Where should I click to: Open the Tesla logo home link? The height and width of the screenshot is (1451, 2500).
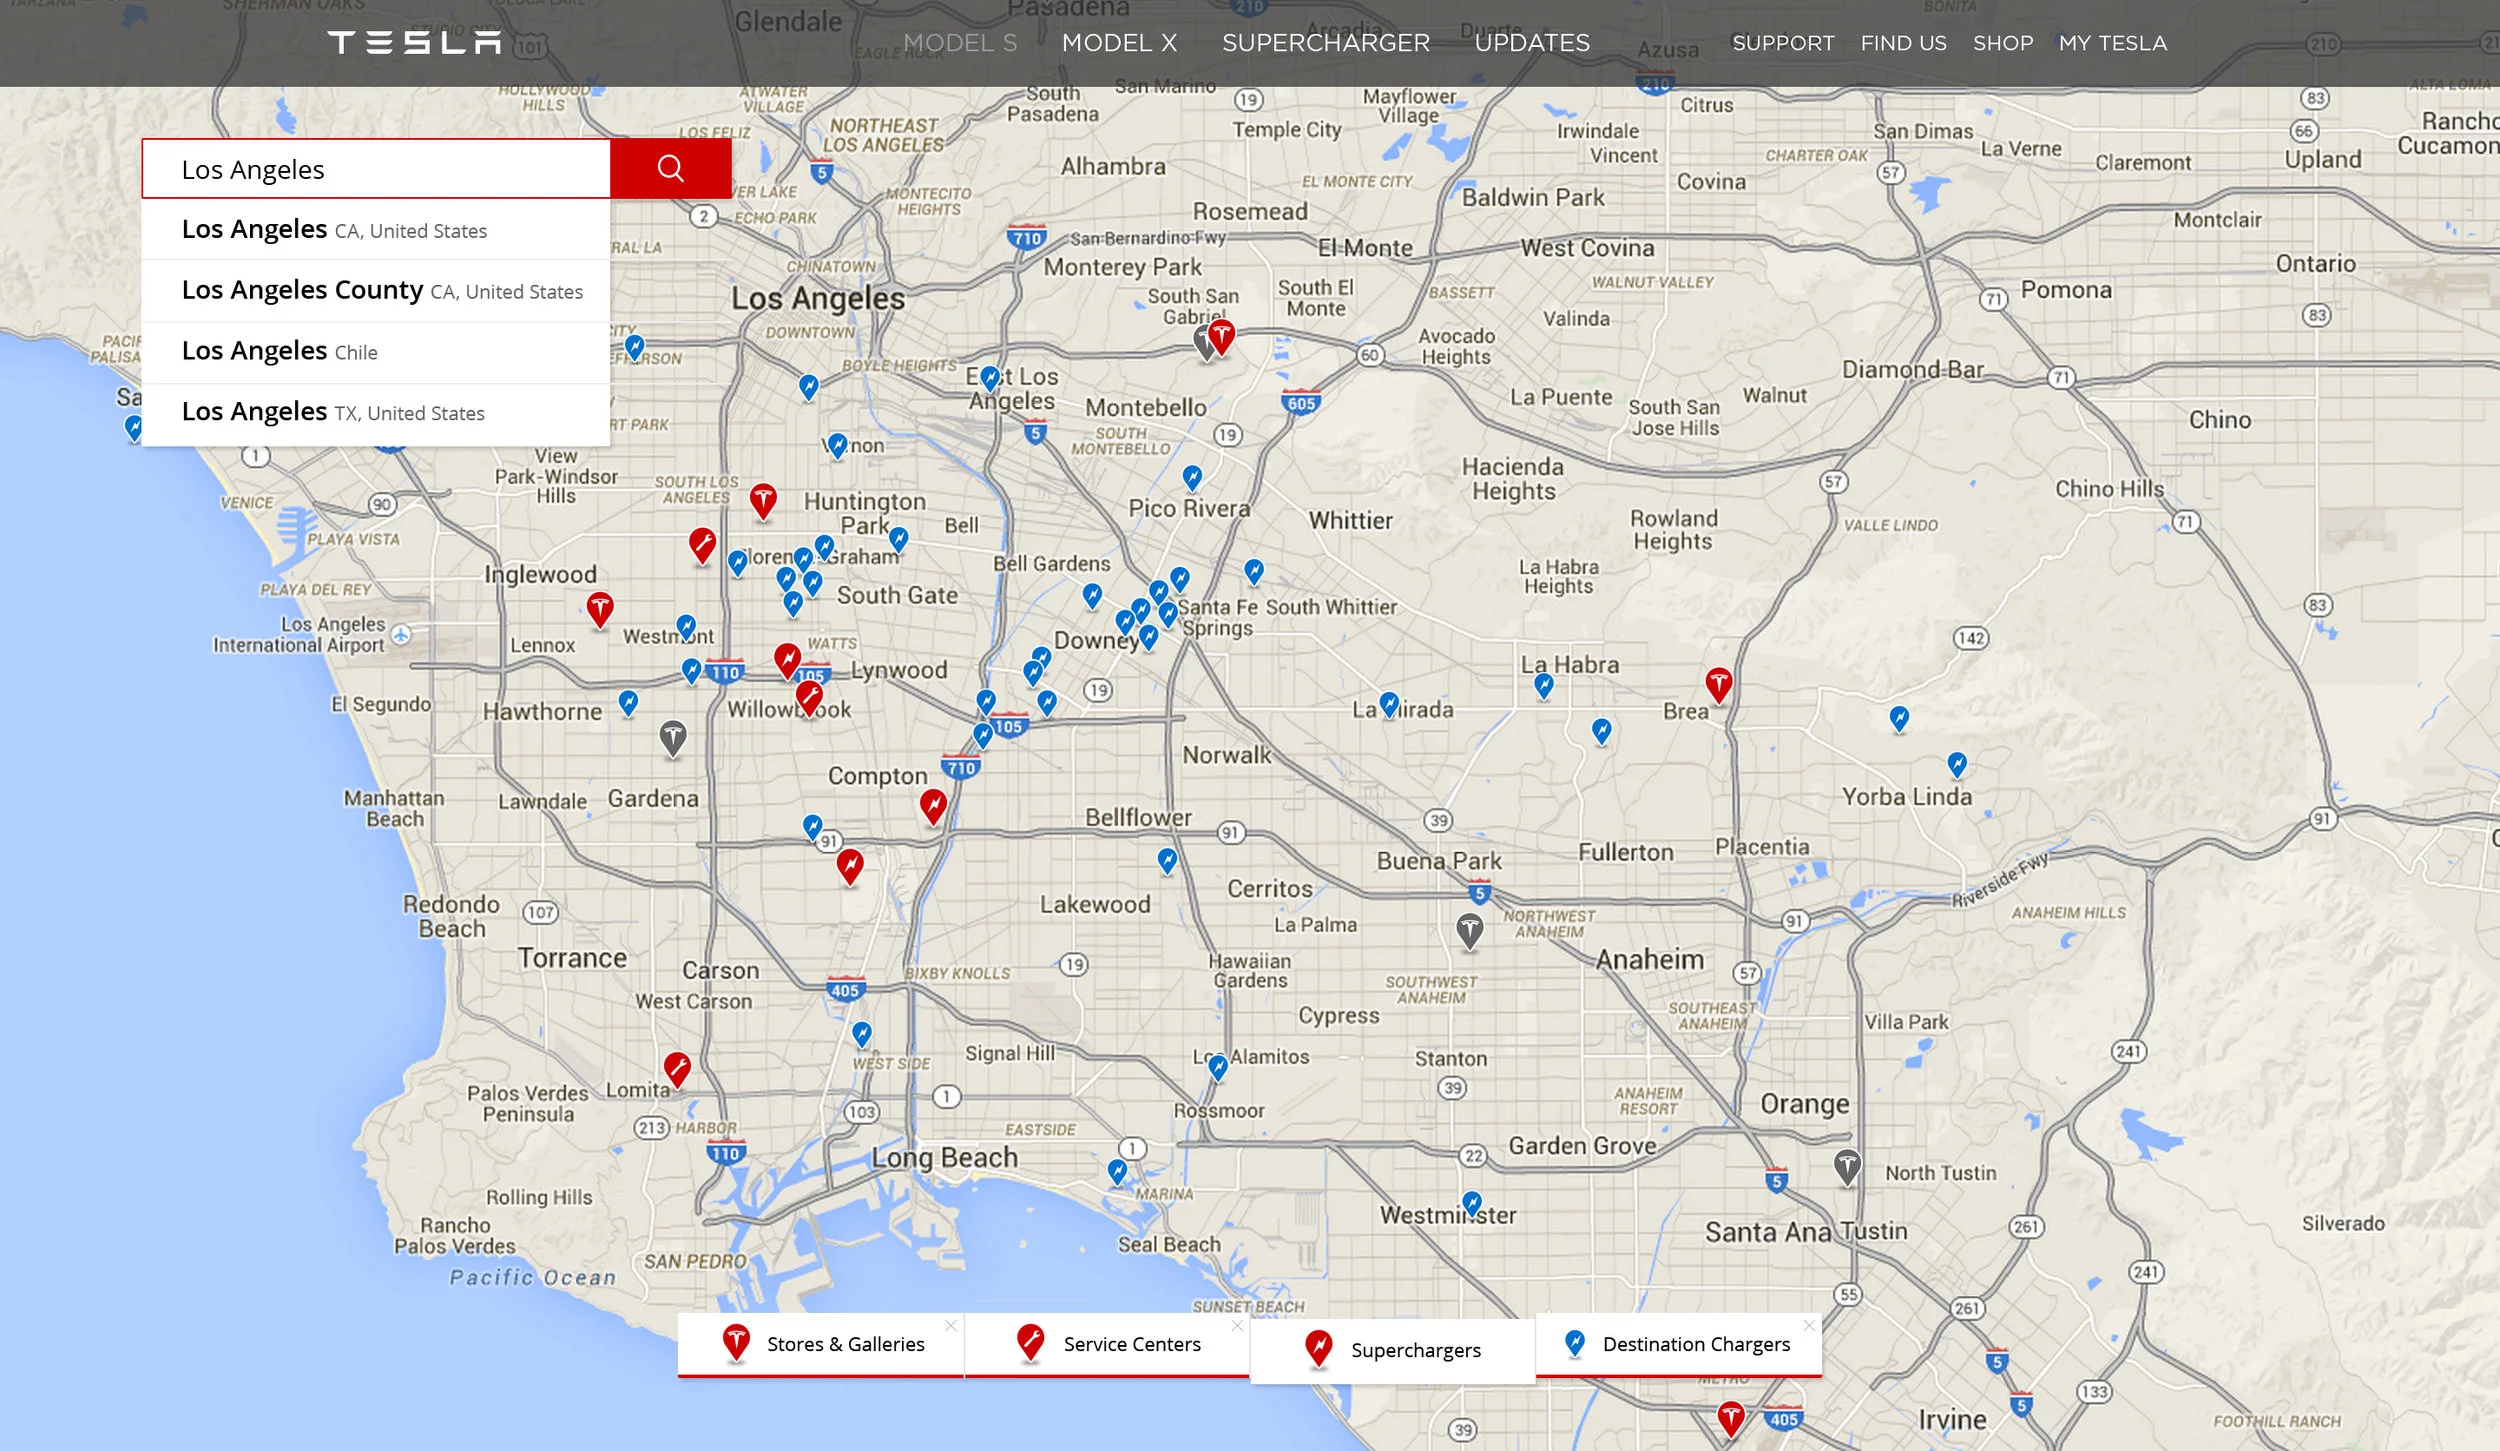click(x=414, y=42)
